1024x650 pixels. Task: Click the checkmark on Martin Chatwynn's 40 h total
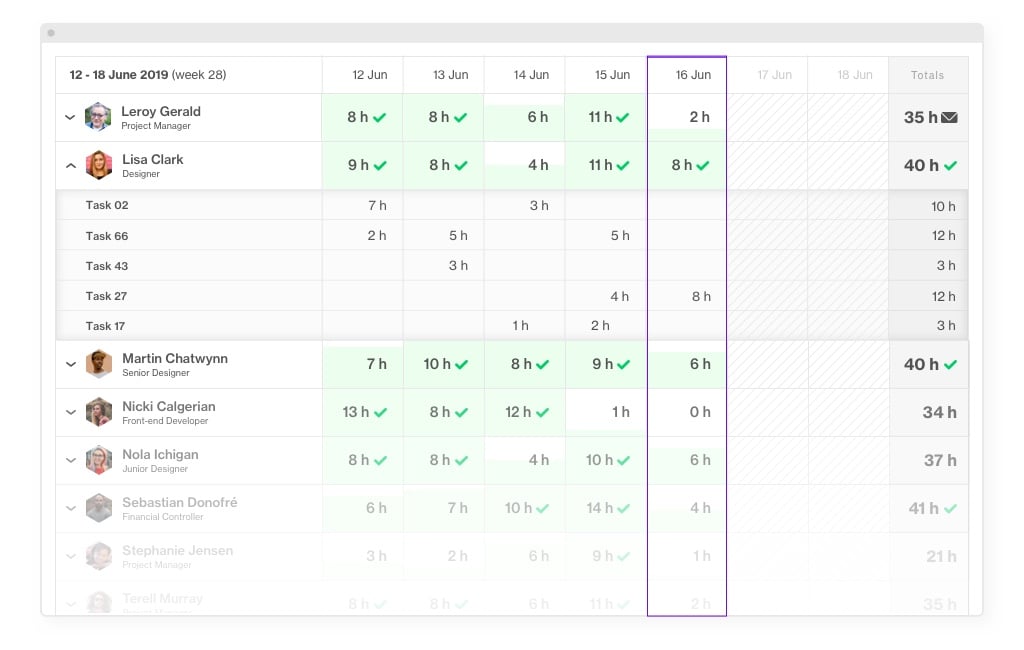(950, 365)
